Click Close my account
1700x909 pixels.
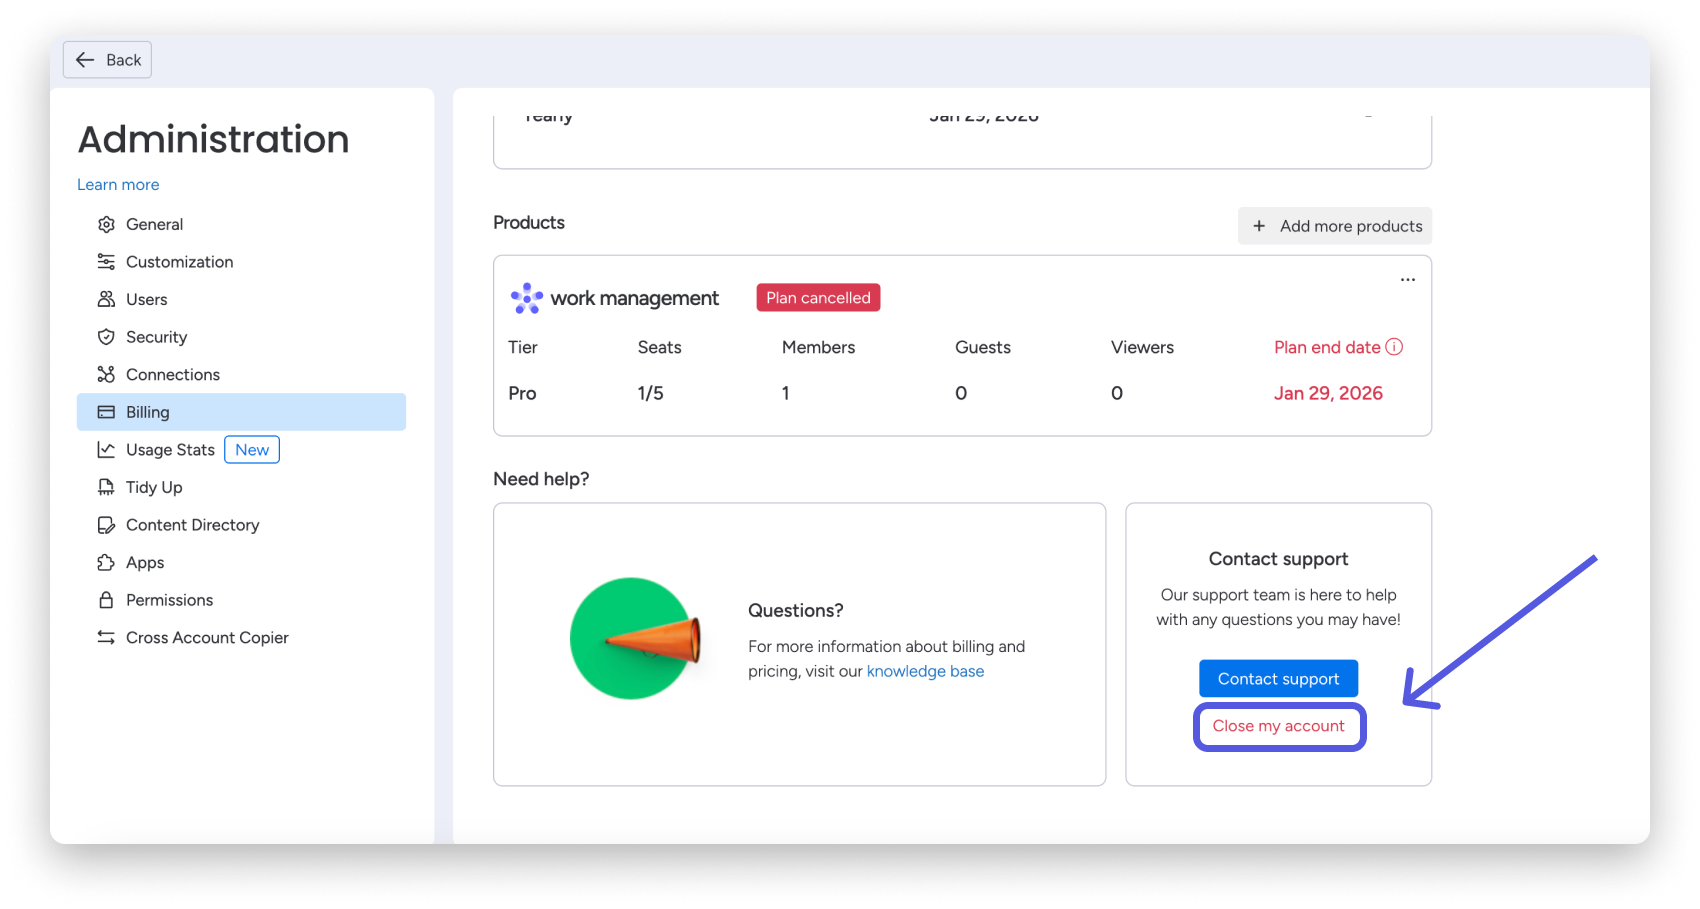coord(1279,726)
